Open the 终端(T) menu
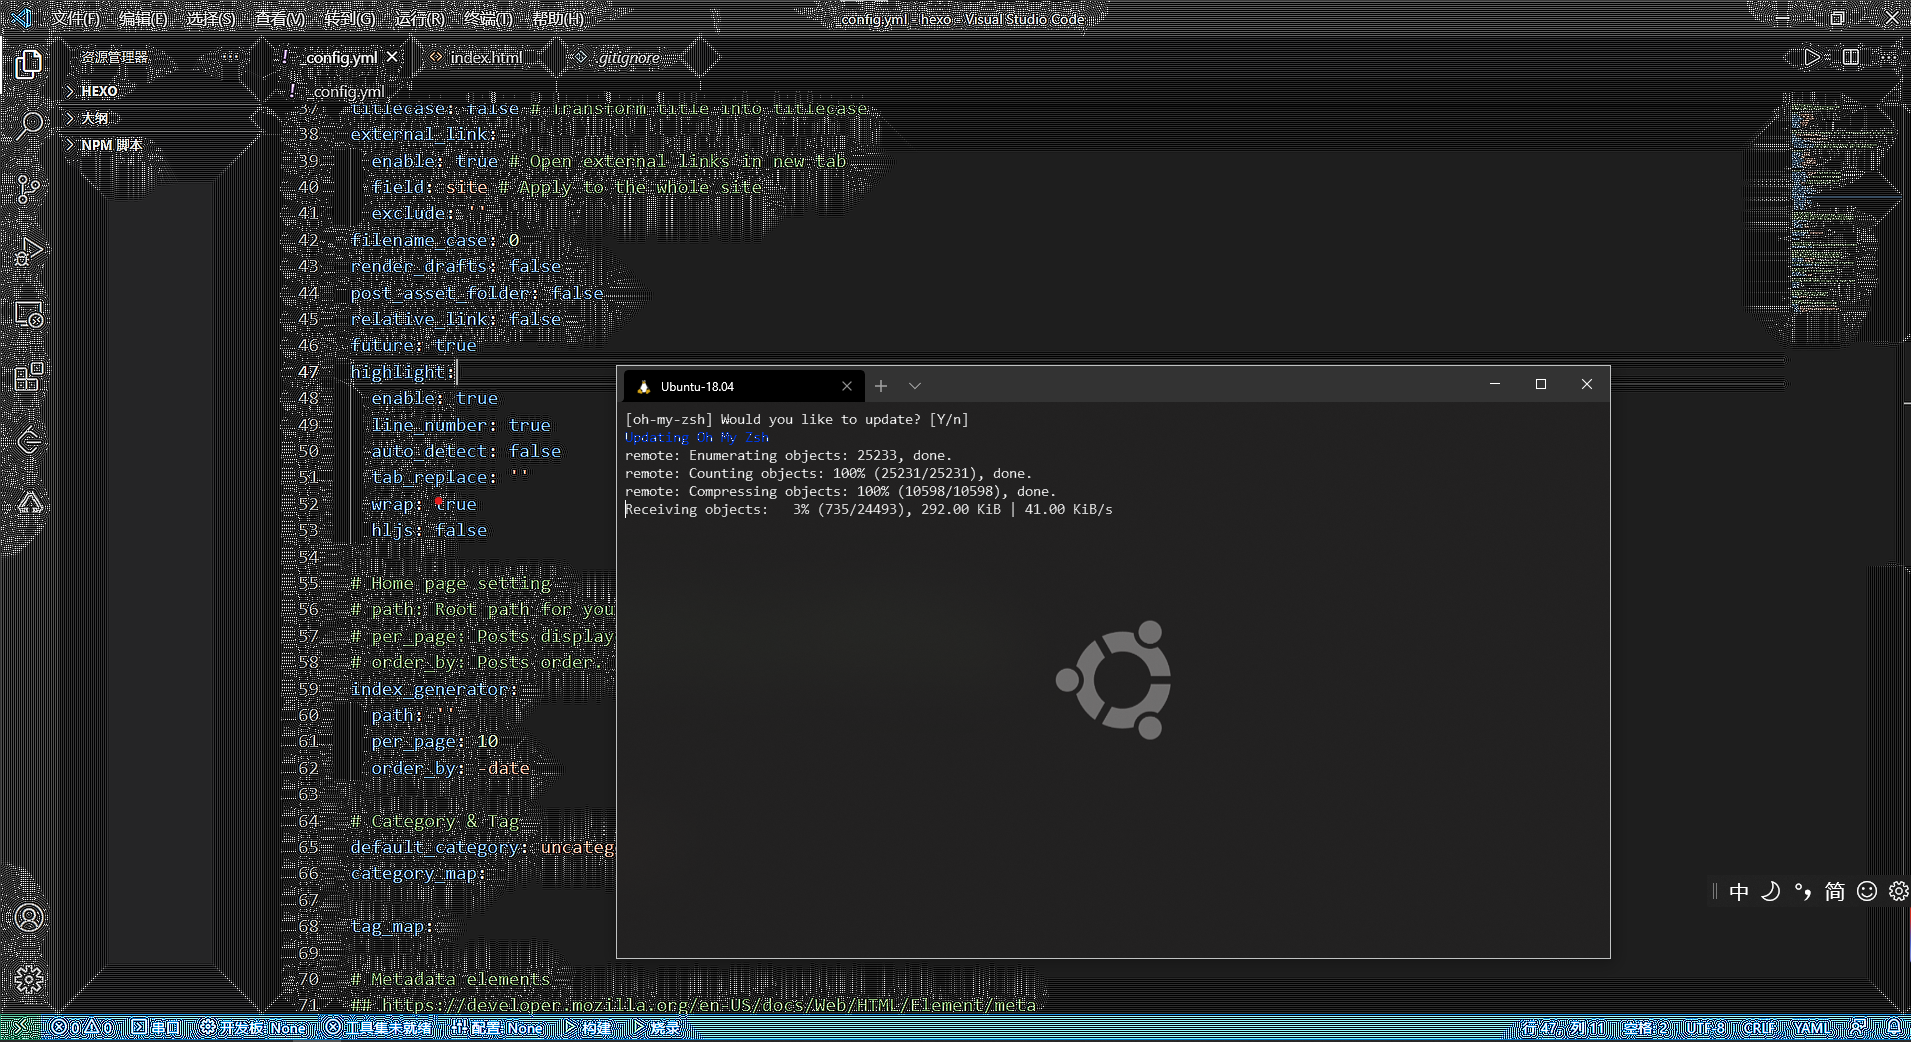The width and height of the screenshot is (1911, 1042). [x=488, y=19]
